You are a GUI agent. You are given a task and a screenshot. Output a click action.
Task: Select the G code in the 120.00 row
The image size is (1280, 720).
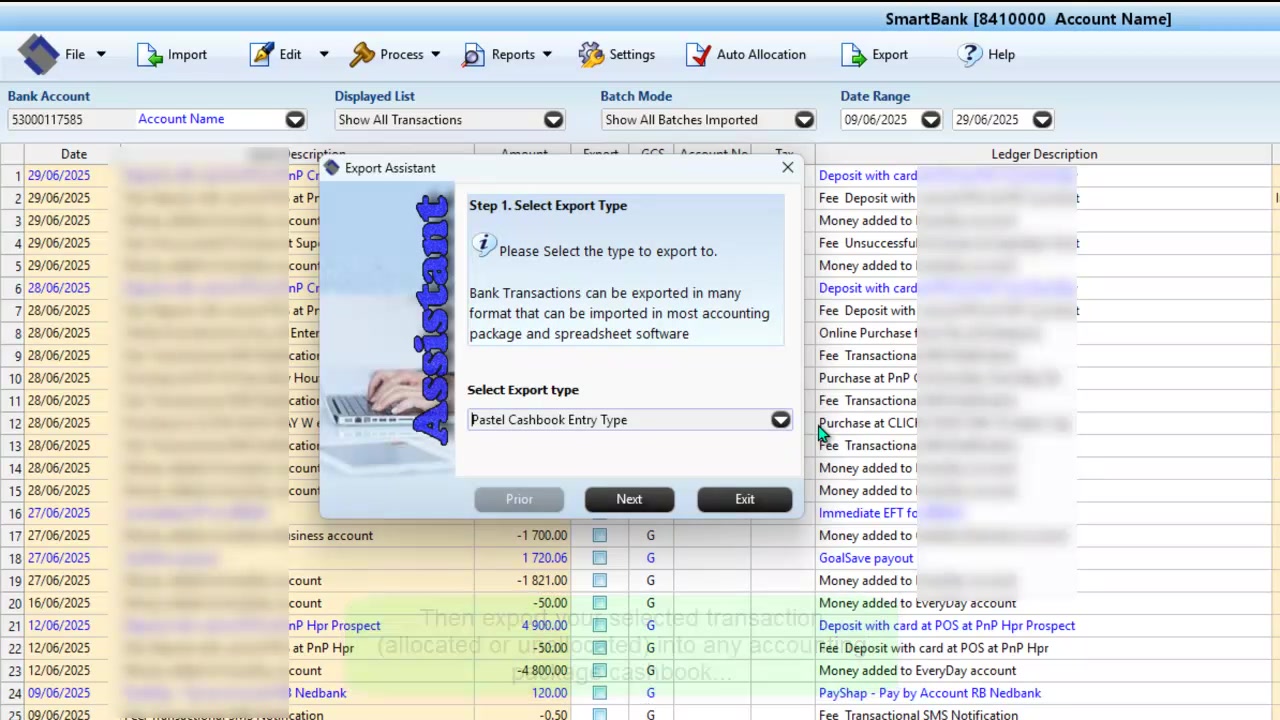tap(650, 693)
